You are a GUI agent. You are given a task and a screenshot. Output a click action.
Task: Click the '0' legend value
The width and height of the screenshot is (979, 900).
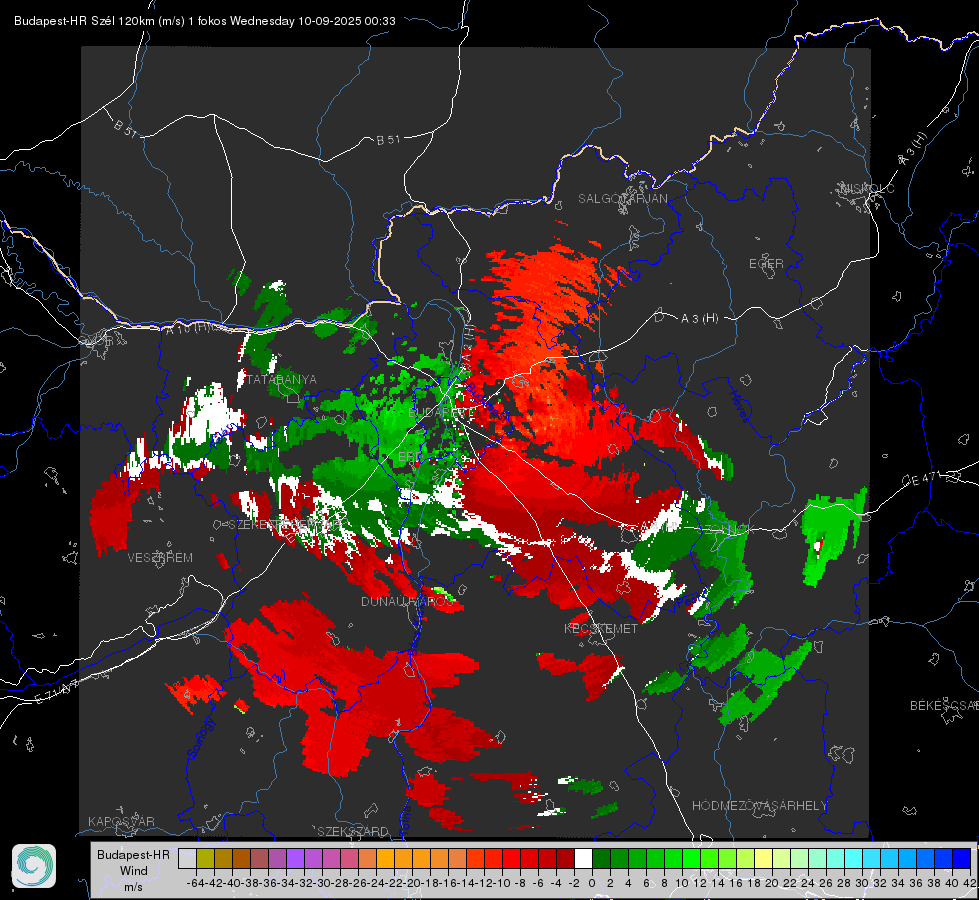point(592,883)
